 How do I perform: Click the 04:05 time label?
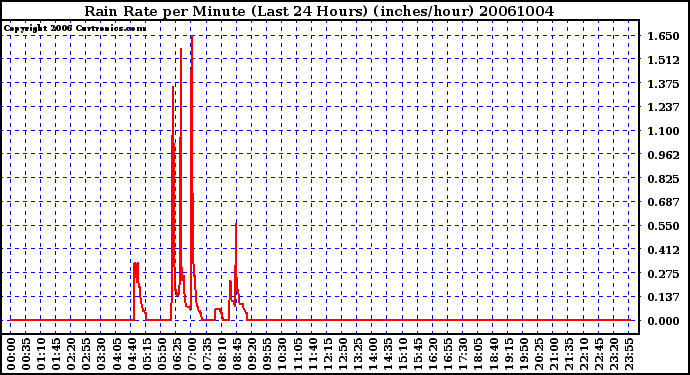click(116, 354)
